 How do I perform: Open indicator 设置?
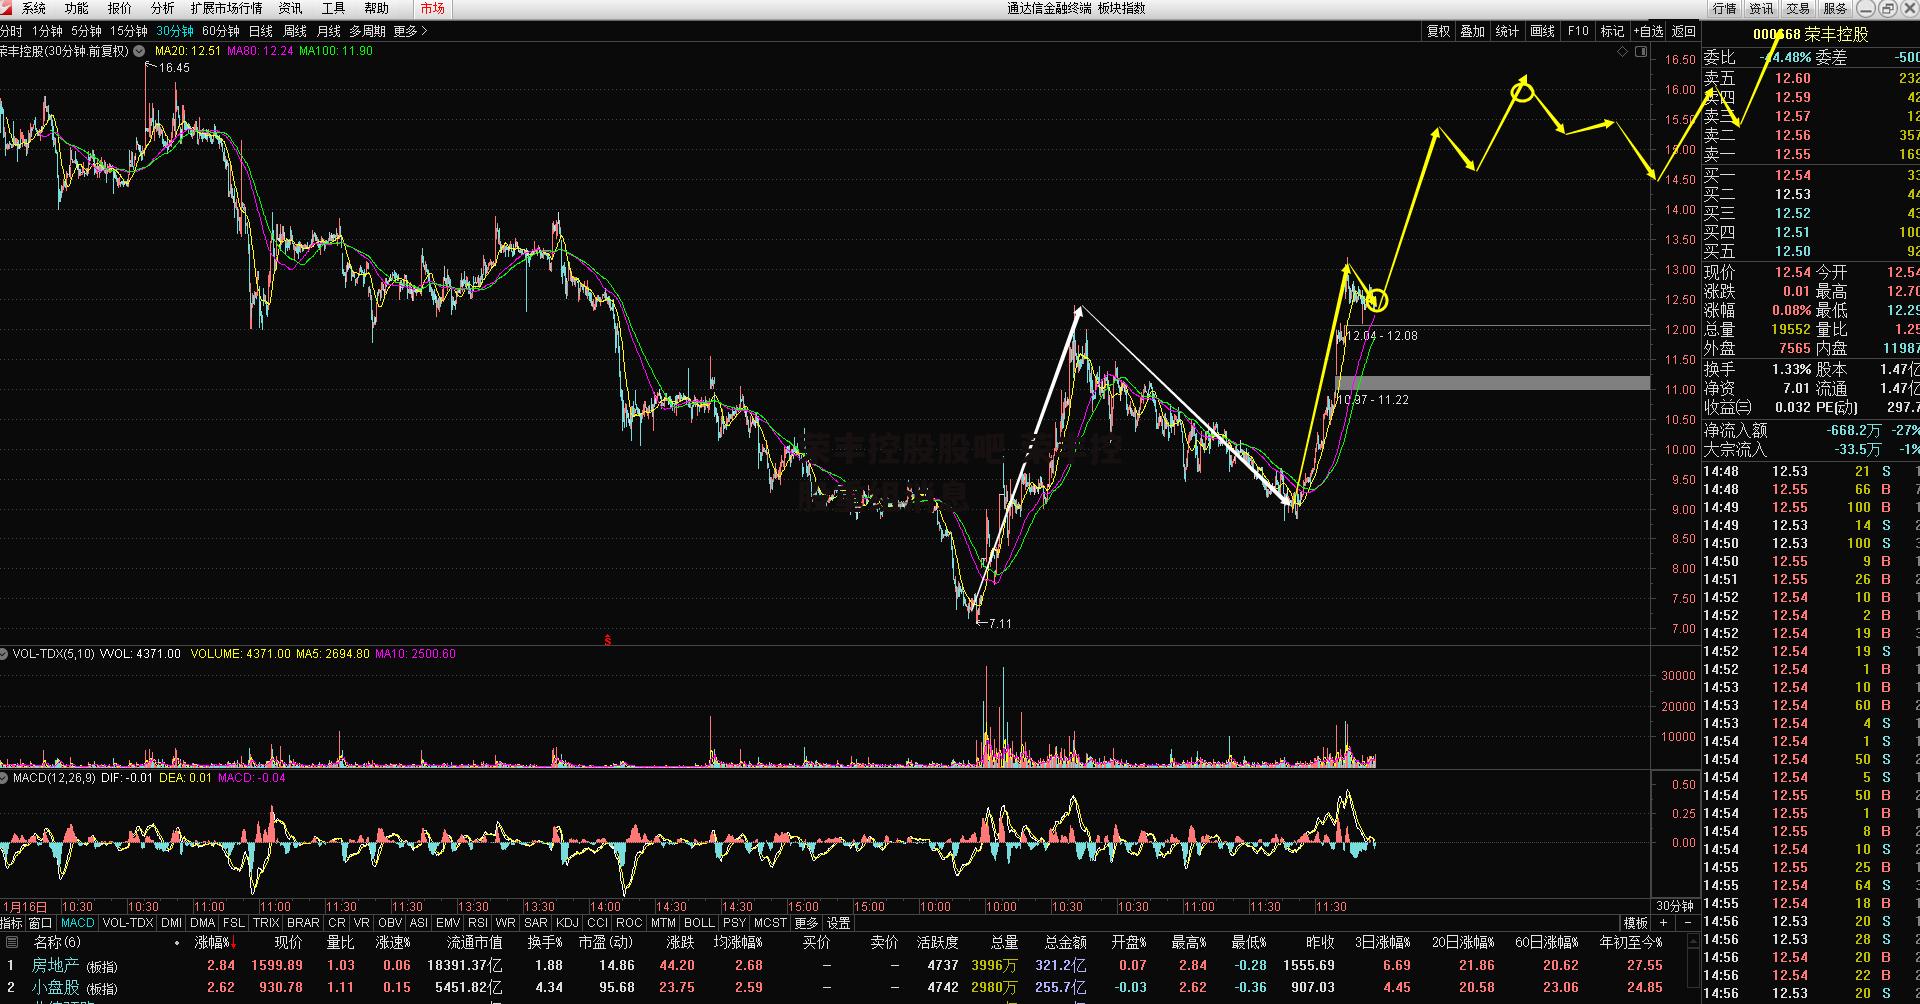pos(838,923)
